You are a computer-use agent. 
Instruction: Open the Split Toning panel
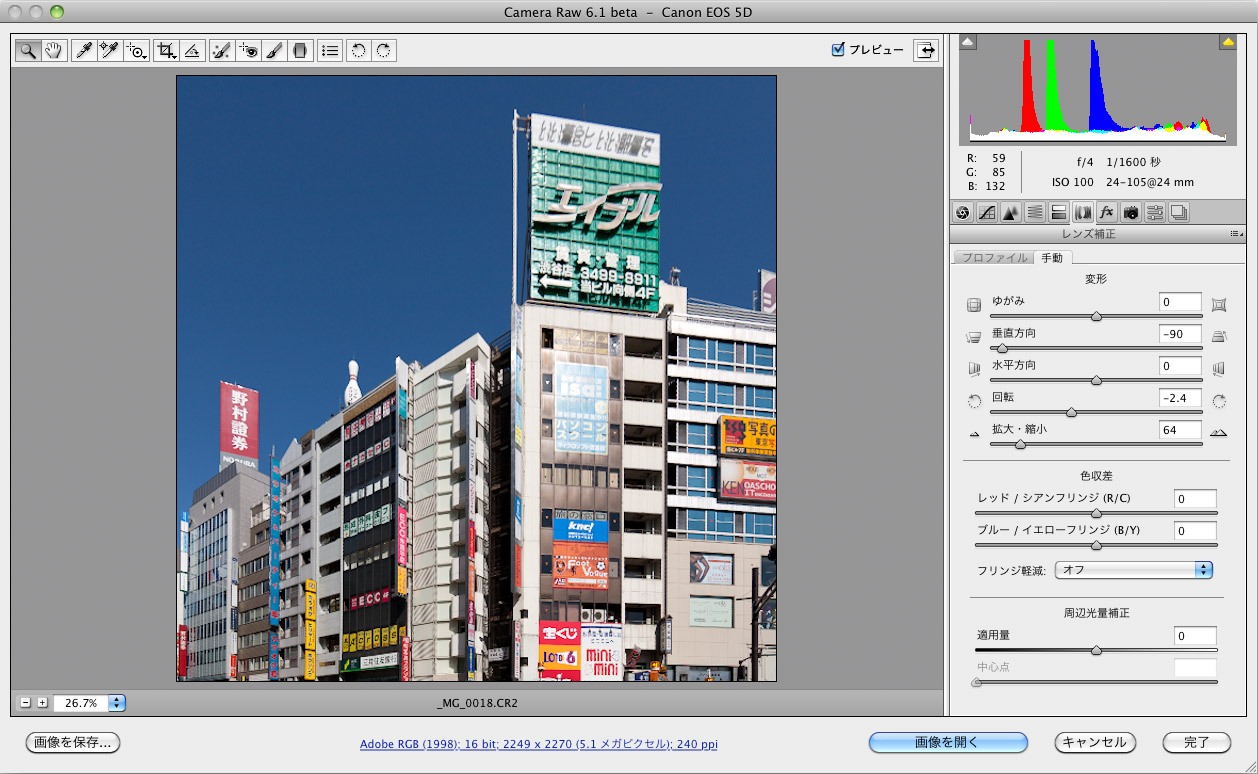[1059, 212]
